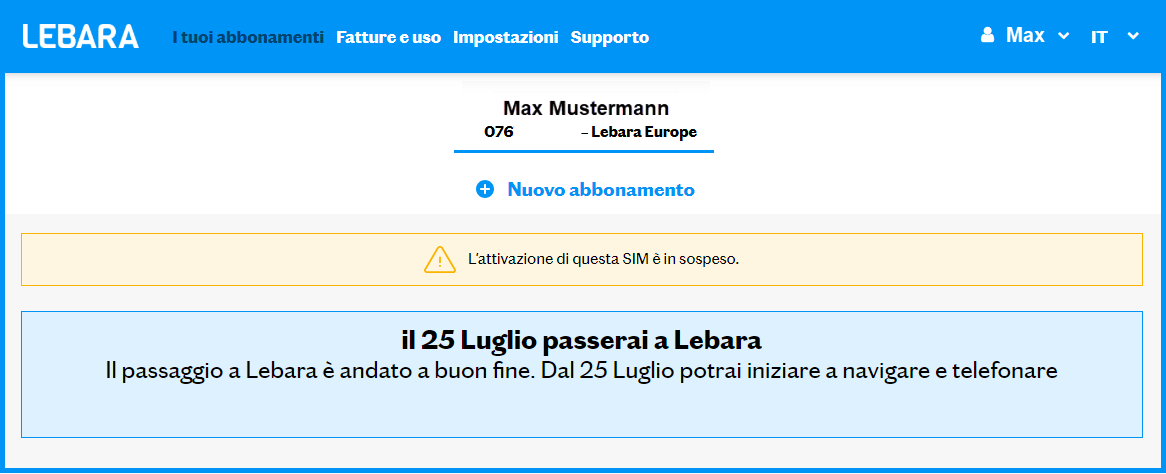Screen dimensions: 1166x474
Task: Open the language dropdown chevron next to IT
Action: point(1133,37)
